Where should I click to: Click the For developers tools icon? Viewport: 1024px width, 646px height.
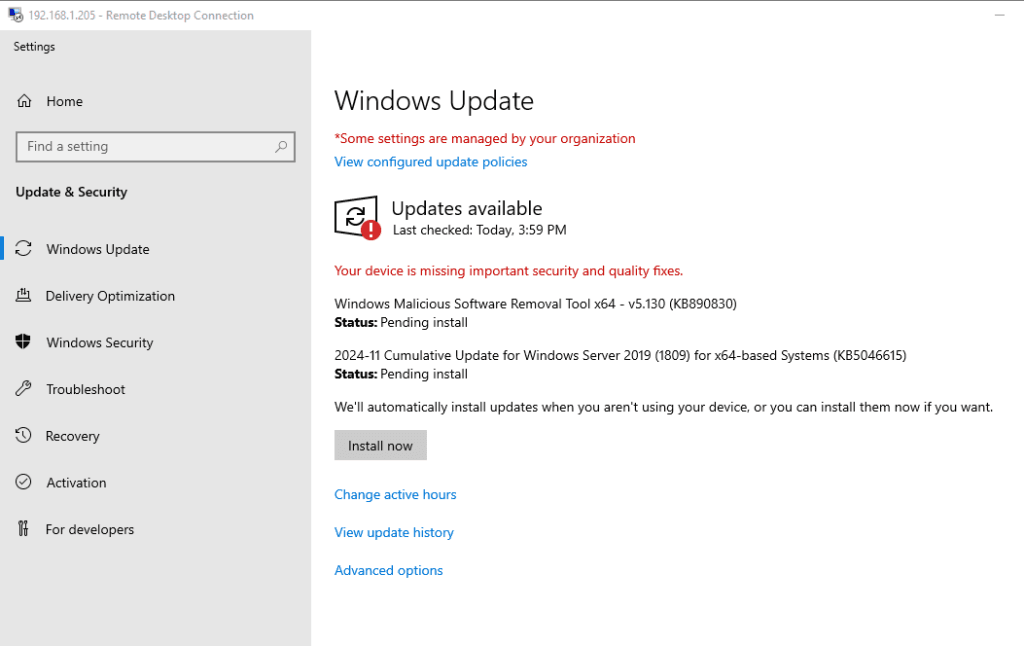(x=24, y=528)
